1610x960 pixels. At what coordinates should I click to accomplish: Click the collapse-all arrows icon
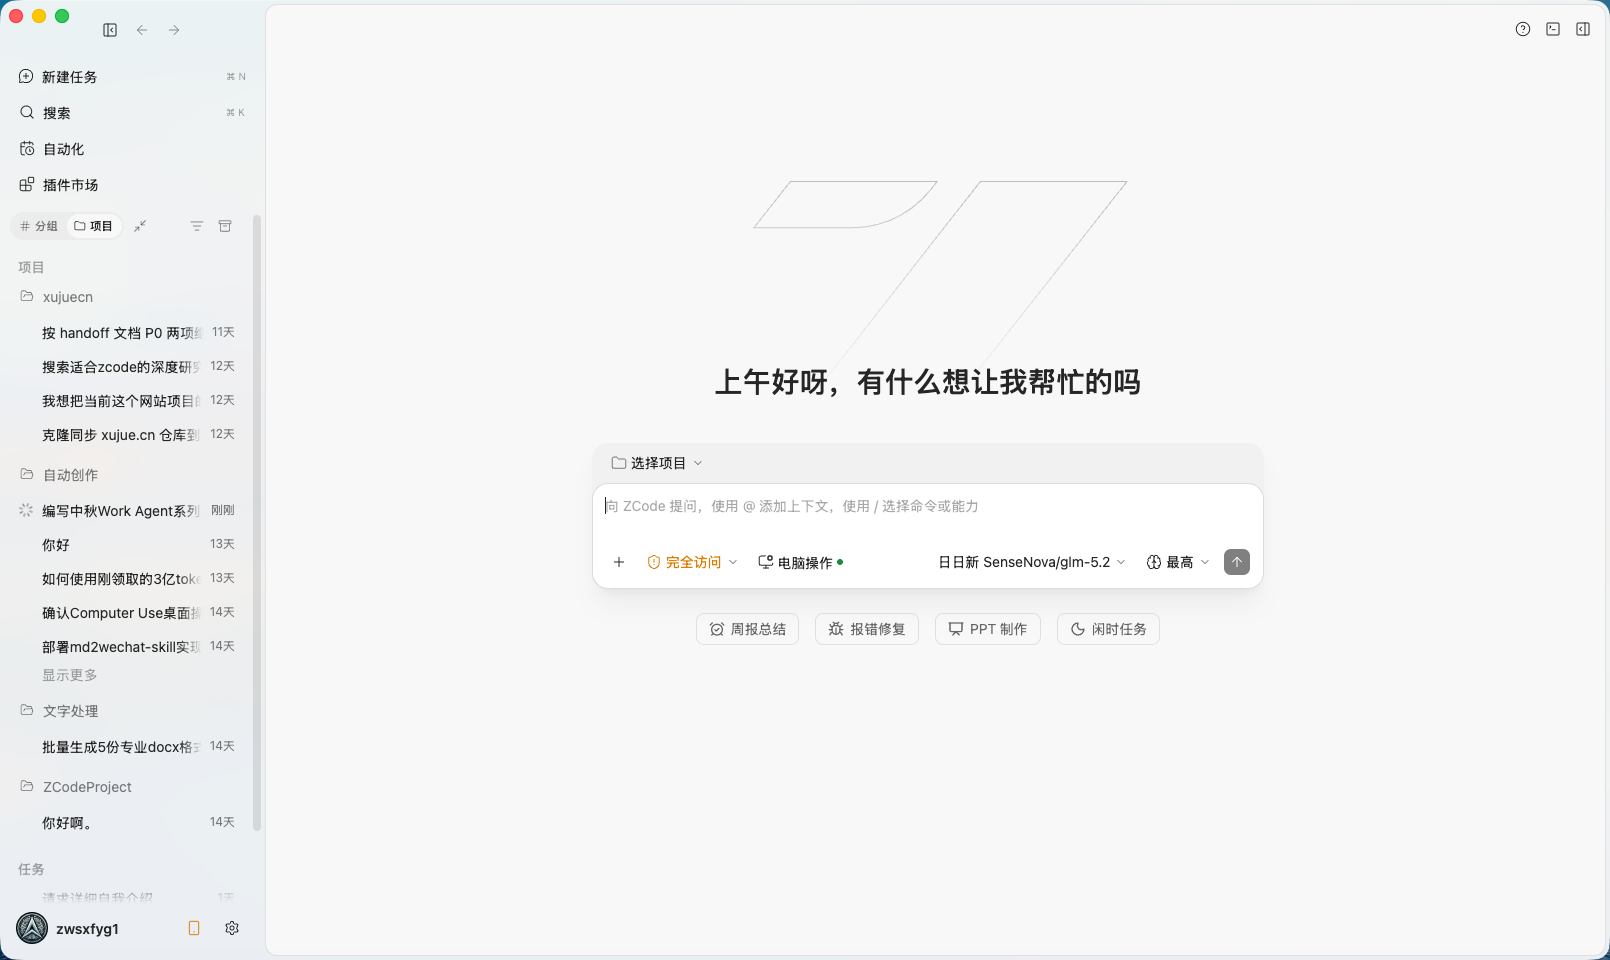tap(140, 226)
